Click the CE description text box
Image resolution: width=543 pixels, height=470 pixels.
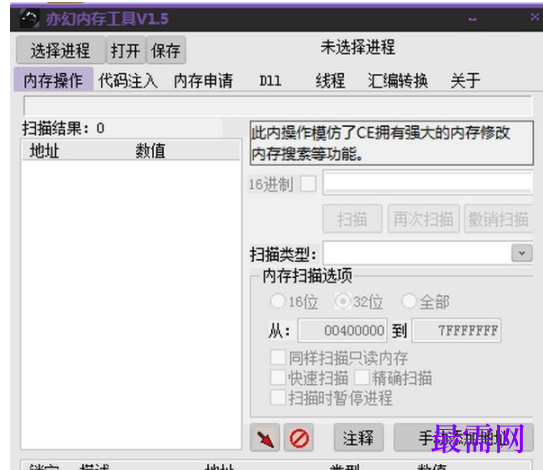pos(392,143)
